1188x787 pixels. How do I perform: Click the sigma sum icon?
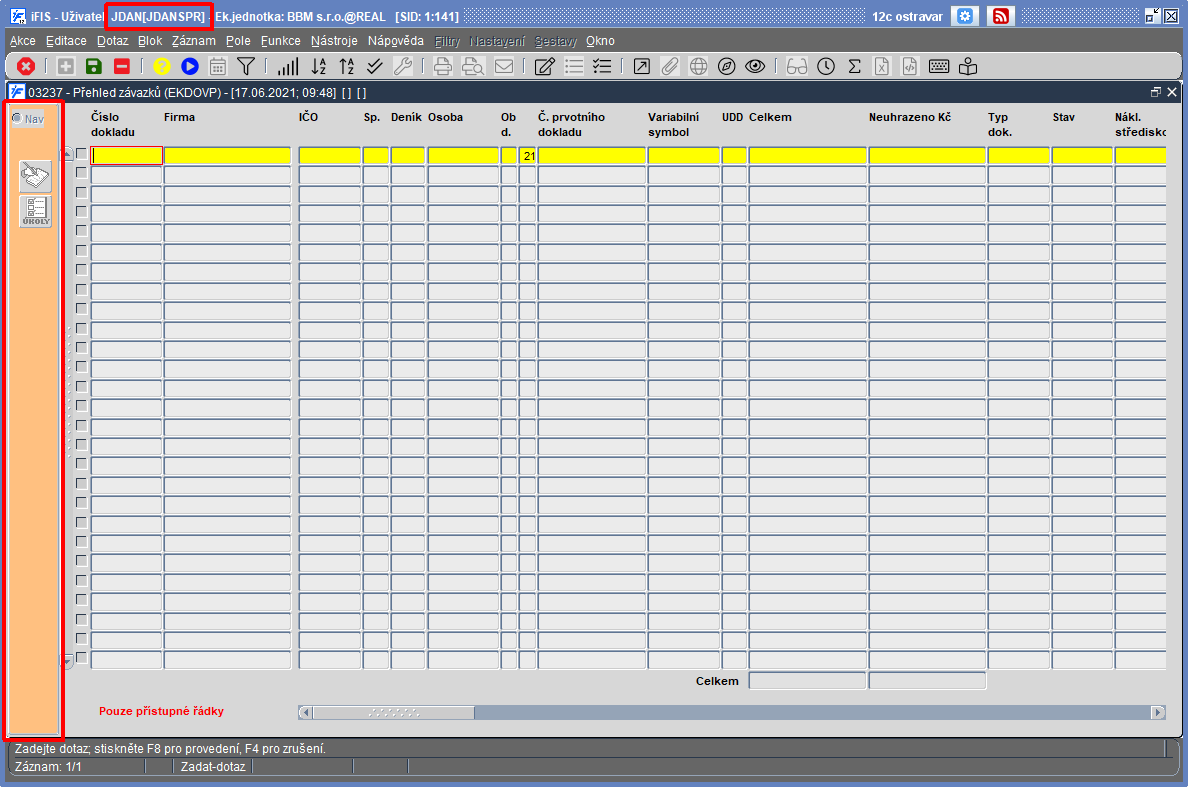854,67
